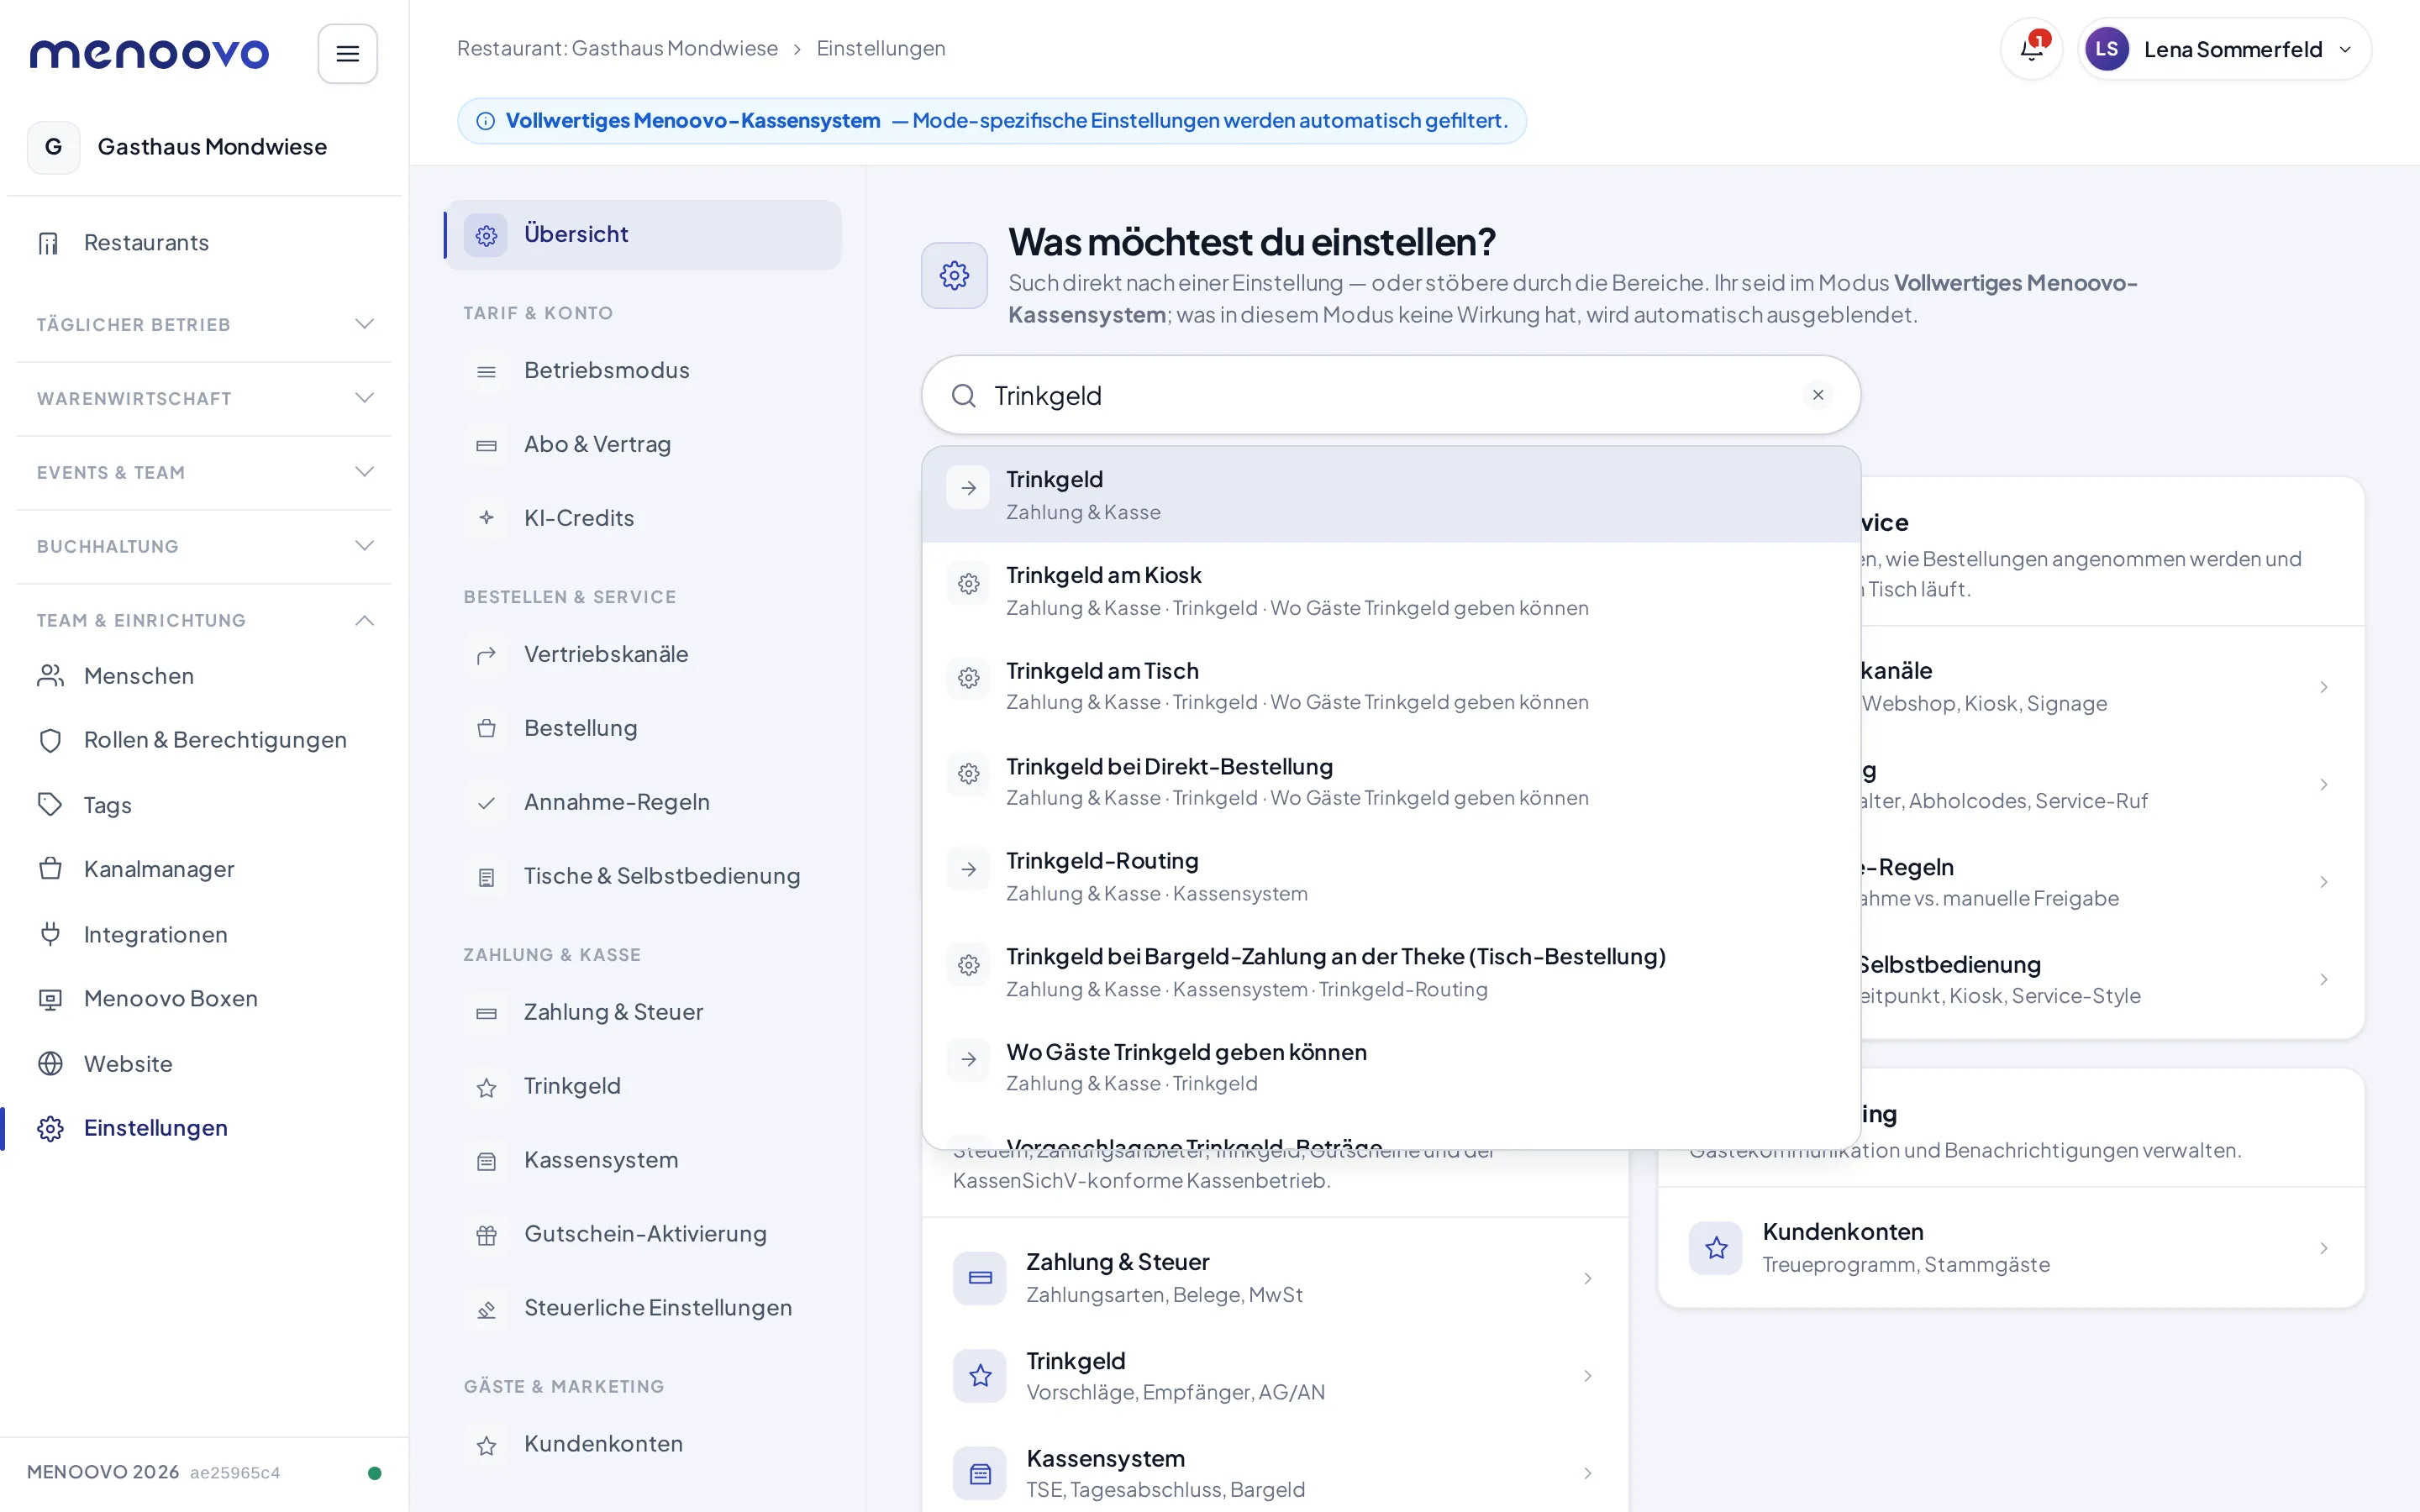The width and height of the screenshot is (2420, 1512).
Task: Click the Trinkgeld search input
Action: tap(1390, 395)
